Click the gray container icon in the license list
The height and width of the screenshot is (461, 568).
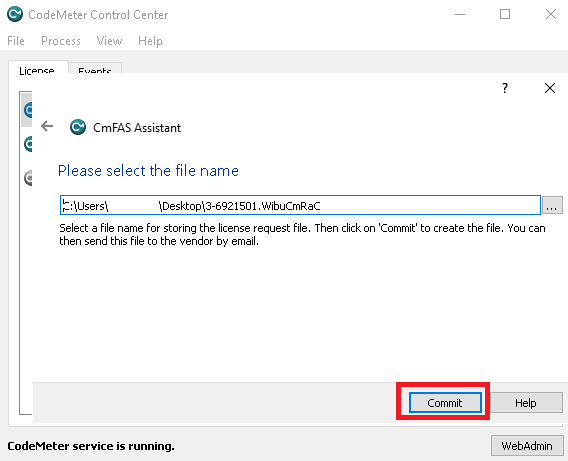pyautogui.click(x=28, y=178)
